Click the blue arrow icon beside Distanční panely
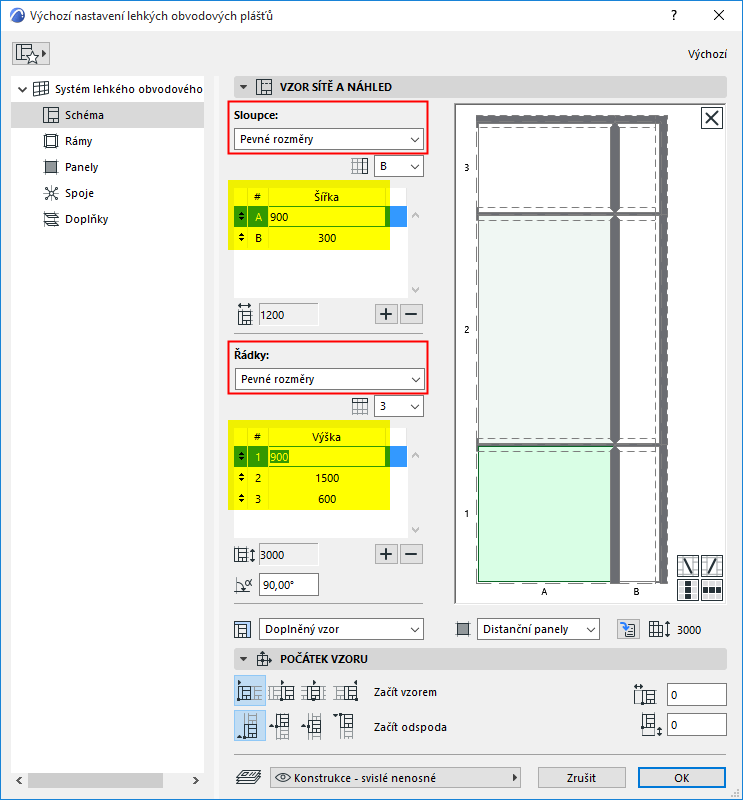This screenshot has height=800, width=743. [x=628, y=630]
